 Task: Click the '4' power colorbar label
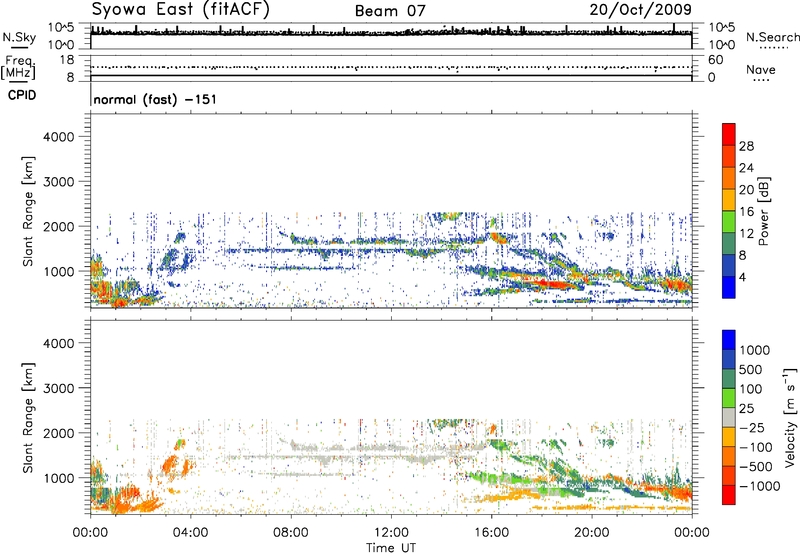click(x=743, y=277)
